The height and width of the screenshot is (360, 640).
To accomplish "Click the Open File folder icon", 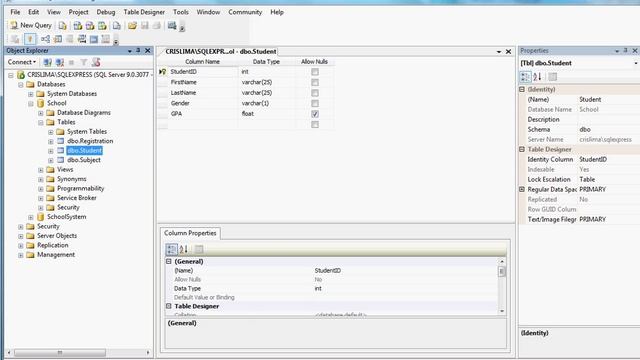I will (x=132, y=26).
